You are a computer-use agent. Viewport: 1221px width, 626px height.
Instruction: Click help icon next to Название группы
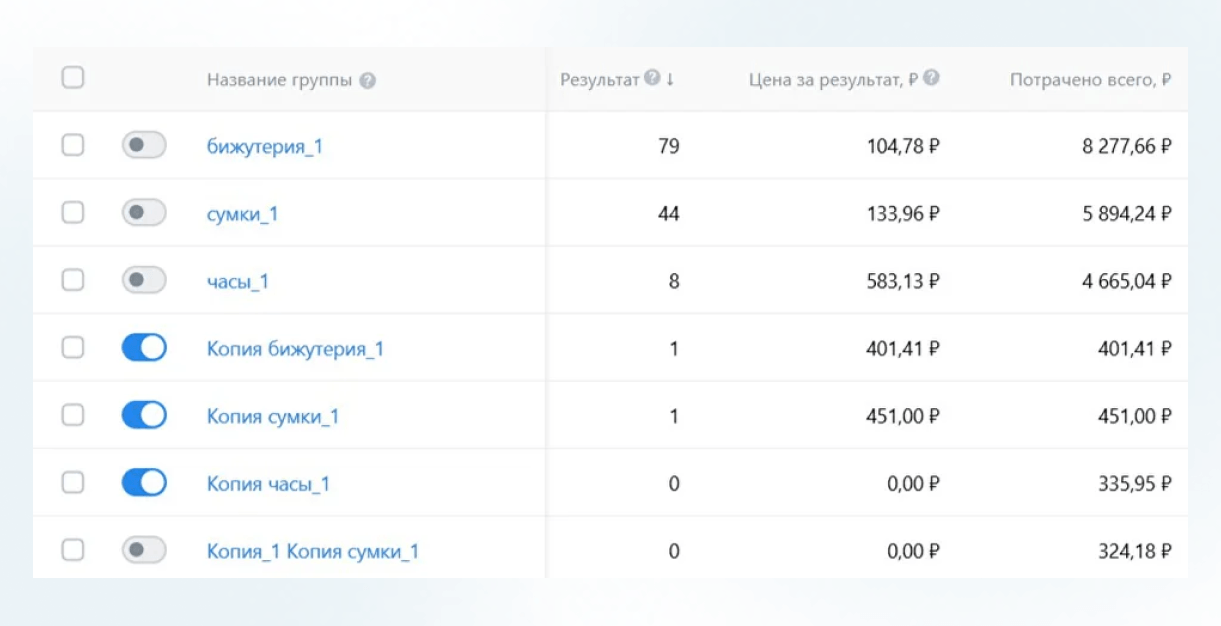[368, 81]
